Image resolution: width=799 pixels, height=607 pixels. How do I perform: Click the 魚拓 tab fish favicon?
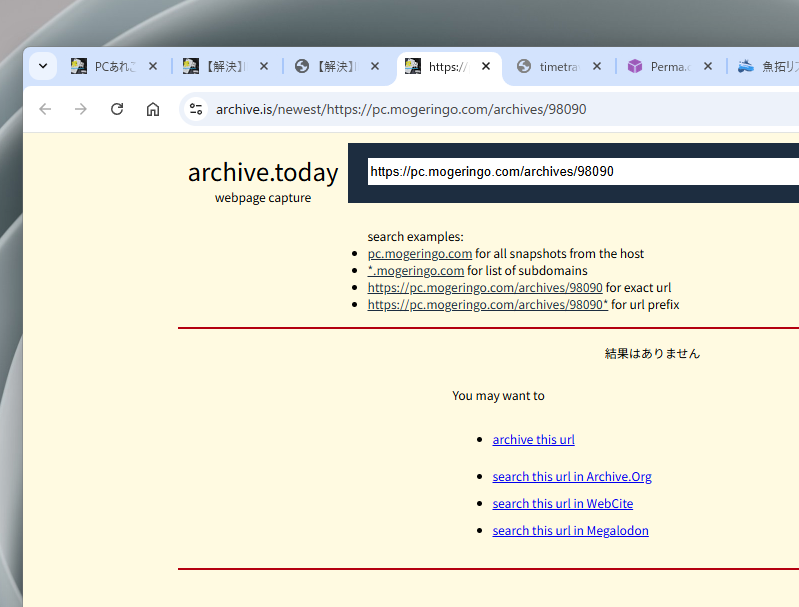tap(745, 66)
